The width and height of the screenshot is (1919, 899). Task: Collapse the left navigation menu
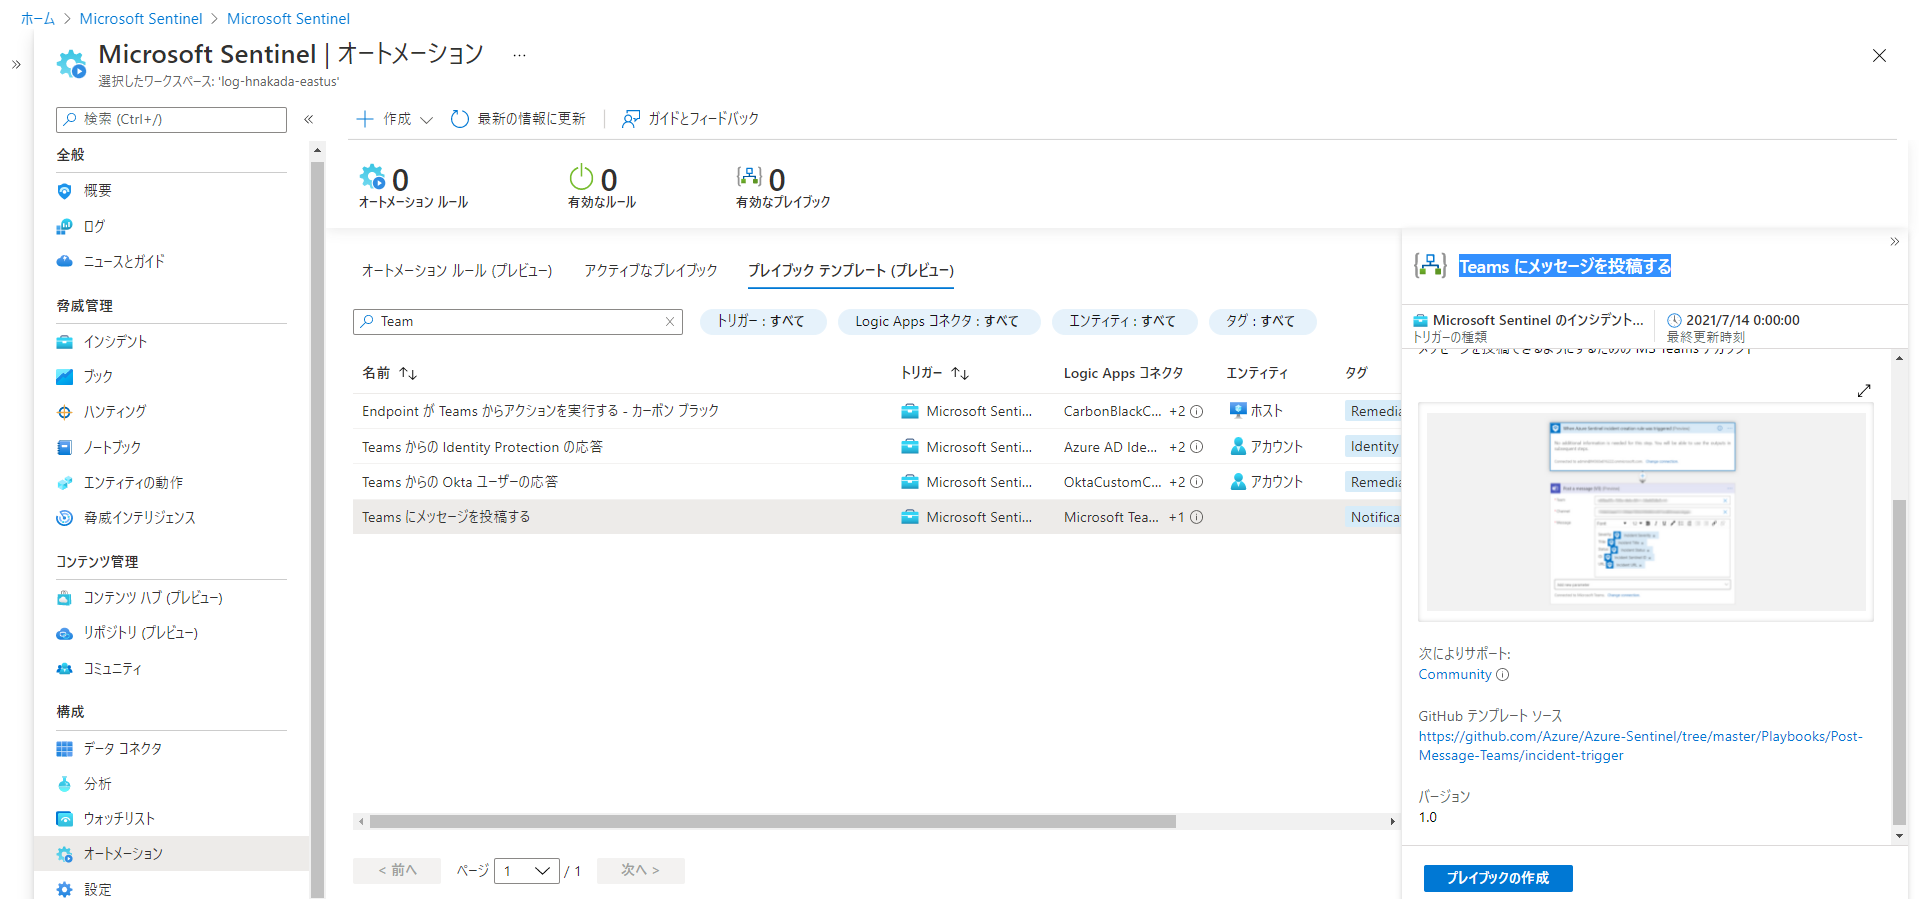(x=309, y=120)
